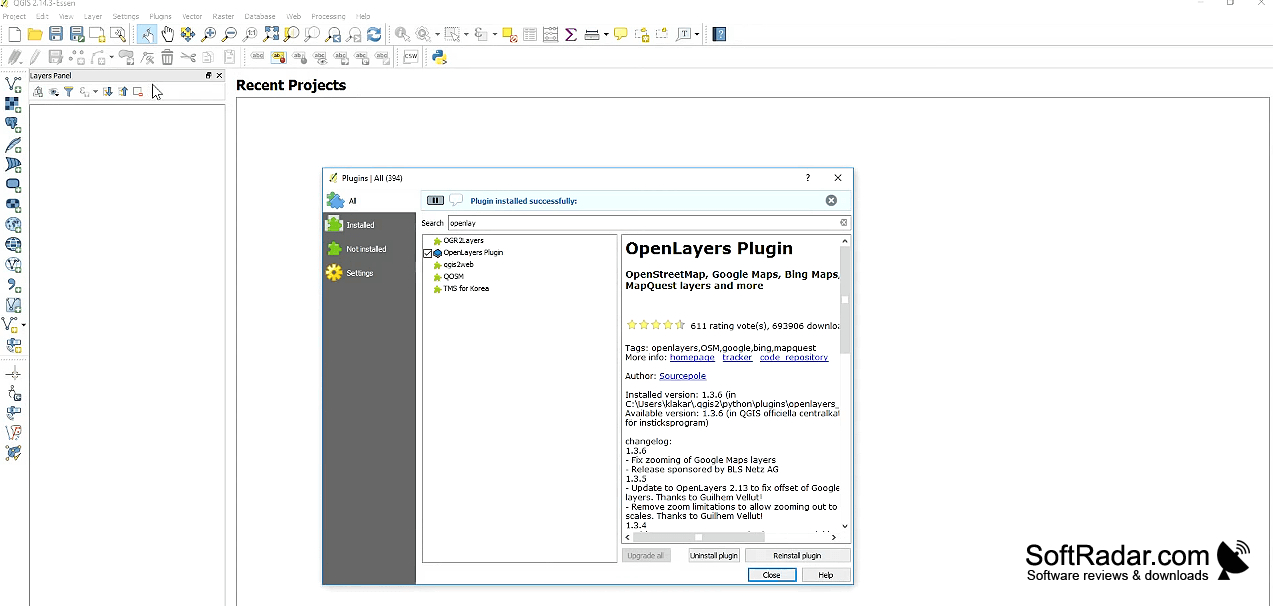
Task: Open the Plugins menu
Action: (160, 17)
